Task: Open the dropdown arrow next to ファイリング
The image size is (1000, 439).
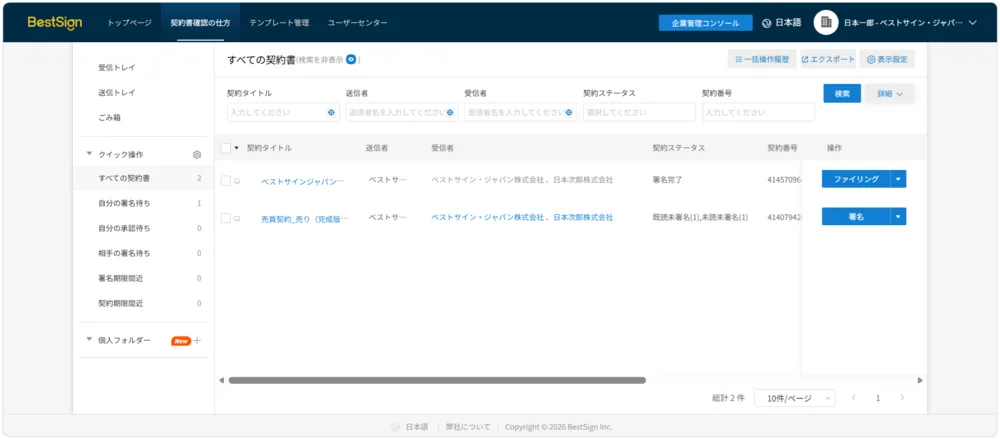Action: tap(898, 179)
